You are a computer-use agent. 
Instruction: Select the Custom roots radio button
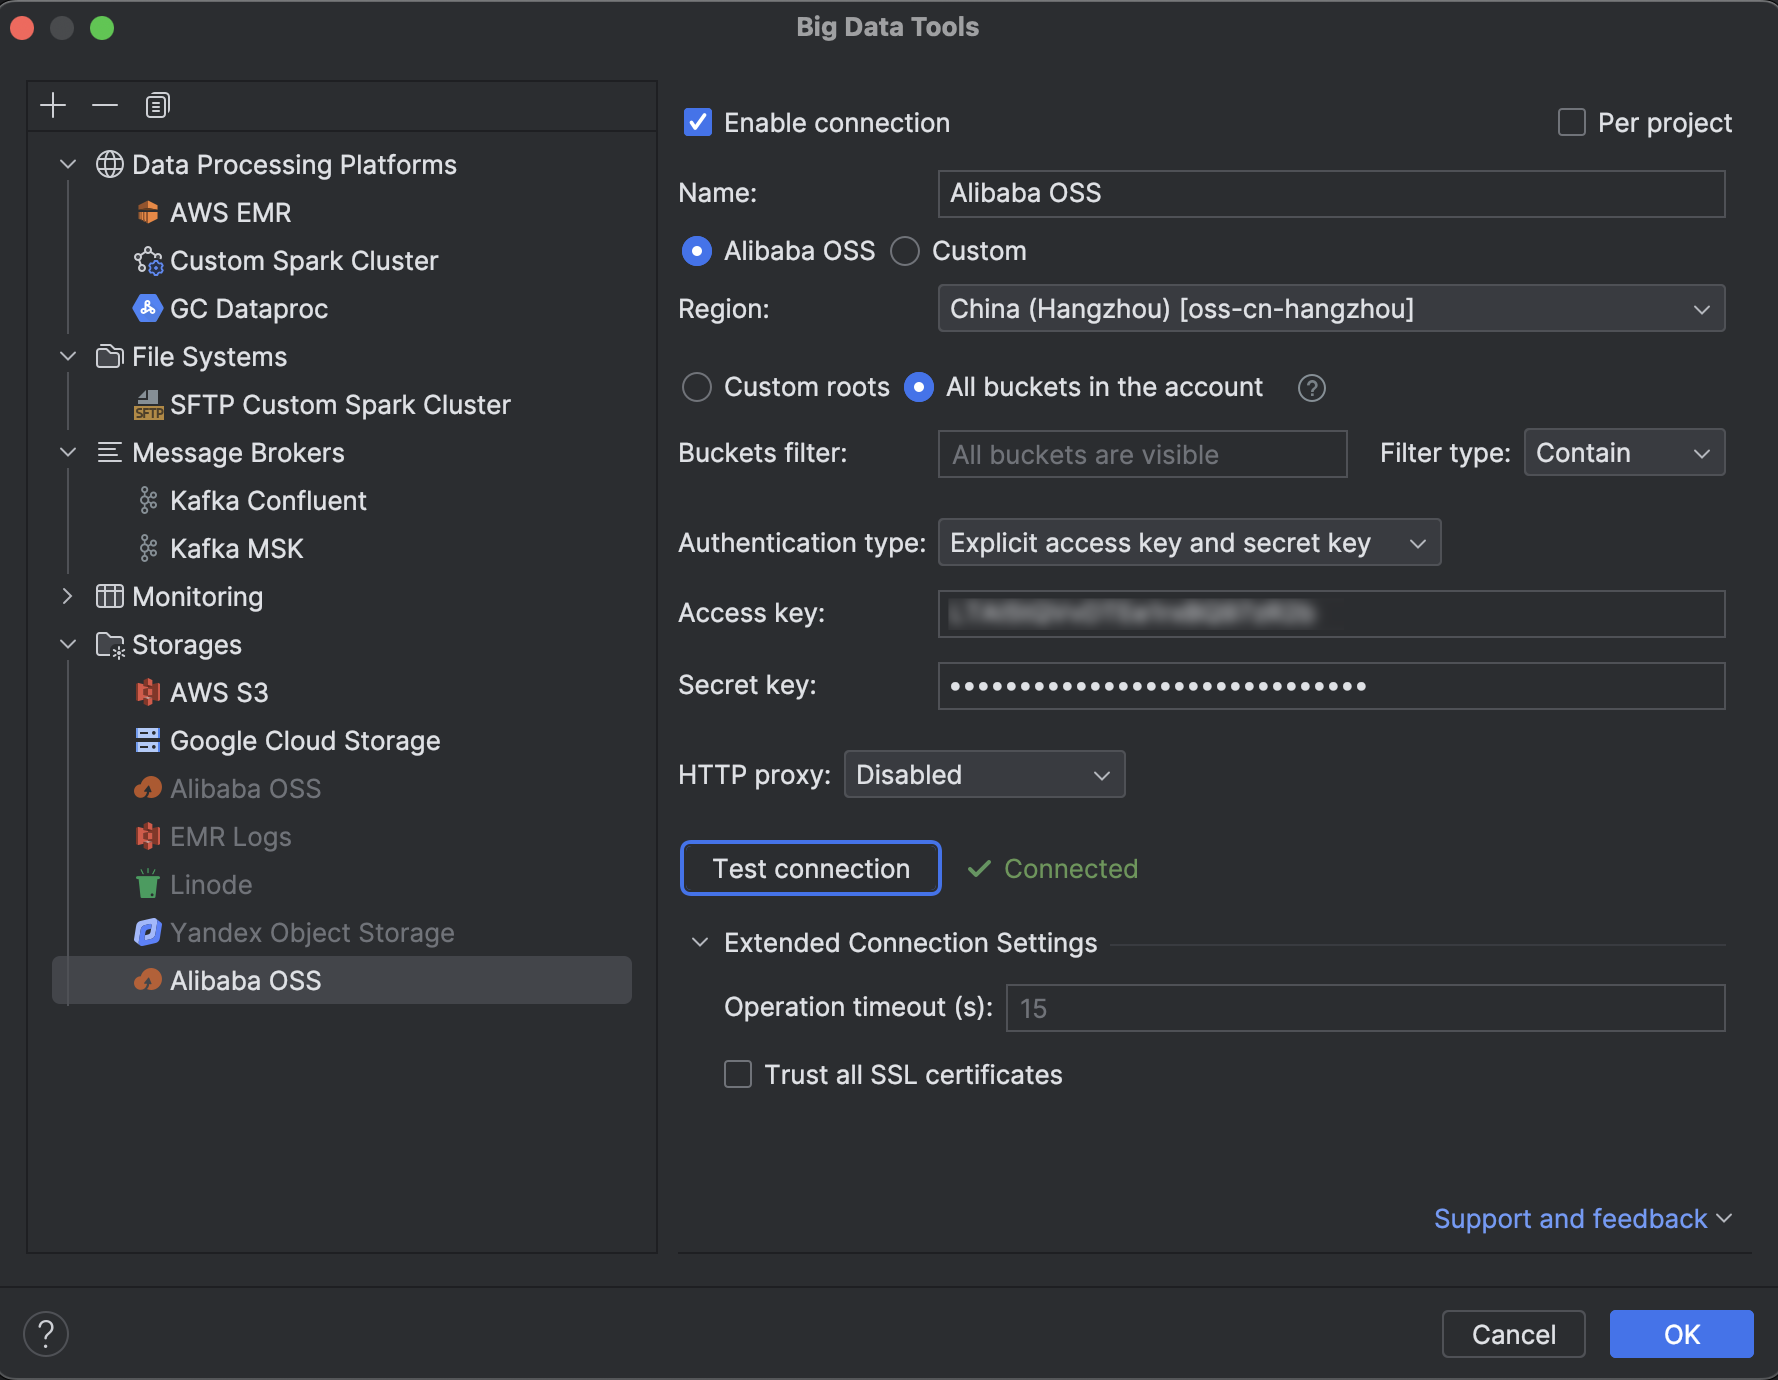click(697, 387)
